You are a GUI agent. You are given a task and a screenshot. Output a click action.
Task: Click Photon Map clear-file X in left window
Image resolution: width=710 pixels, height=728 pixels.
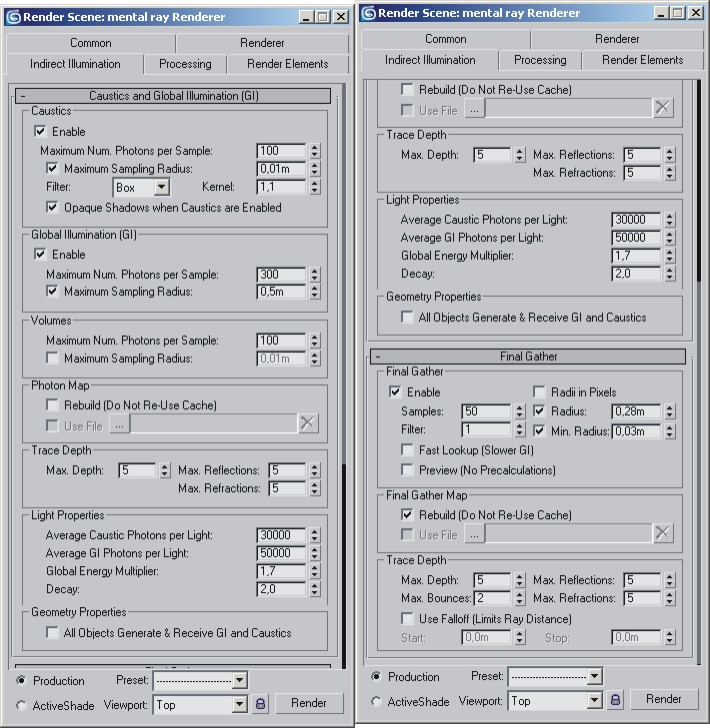coord(308,423)
